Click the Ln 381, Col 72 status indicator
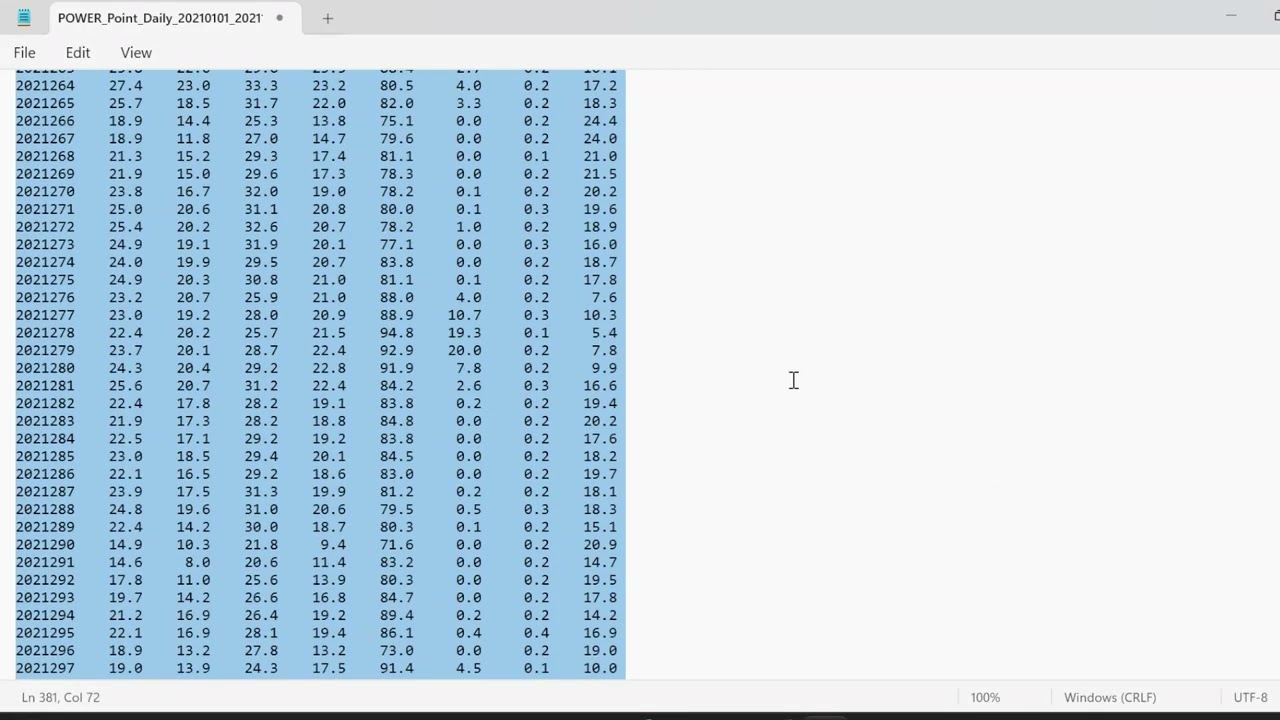 61,697
